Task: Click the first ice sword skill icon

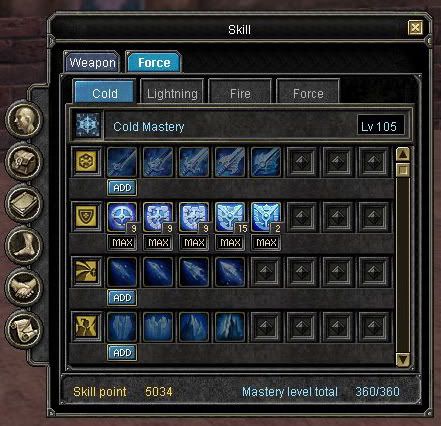Action: click(122, 162)
